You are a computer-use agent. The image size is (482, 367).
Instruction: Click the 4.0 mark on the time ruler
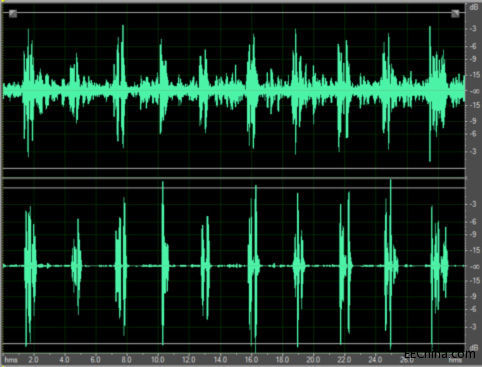[x=64, y=360]
